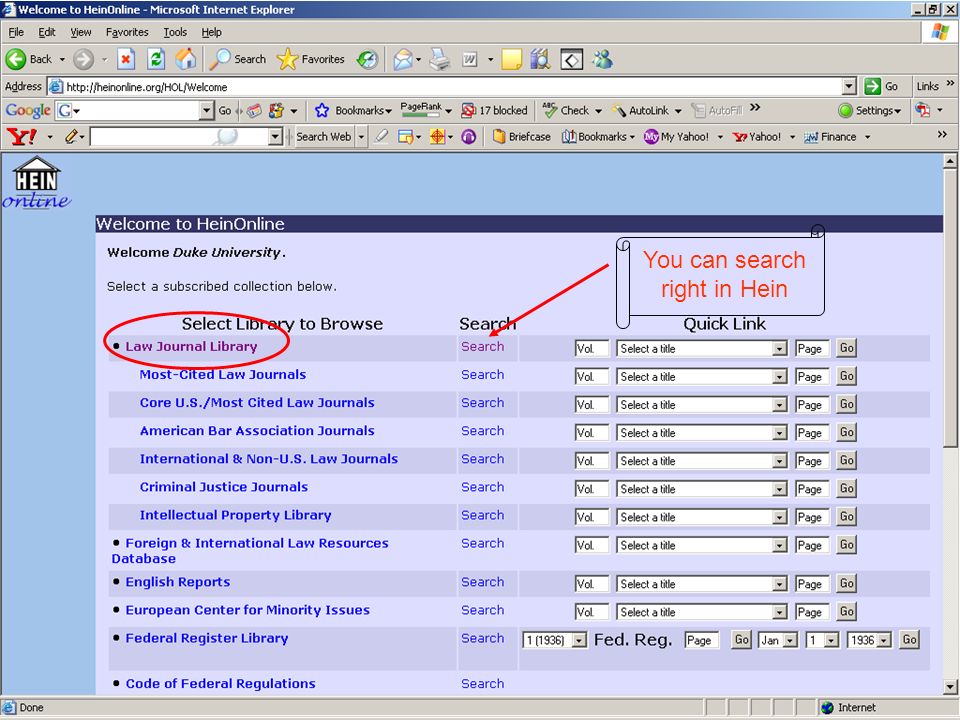
Task: Click Go button next to Address bar
Action: [881, 86]
